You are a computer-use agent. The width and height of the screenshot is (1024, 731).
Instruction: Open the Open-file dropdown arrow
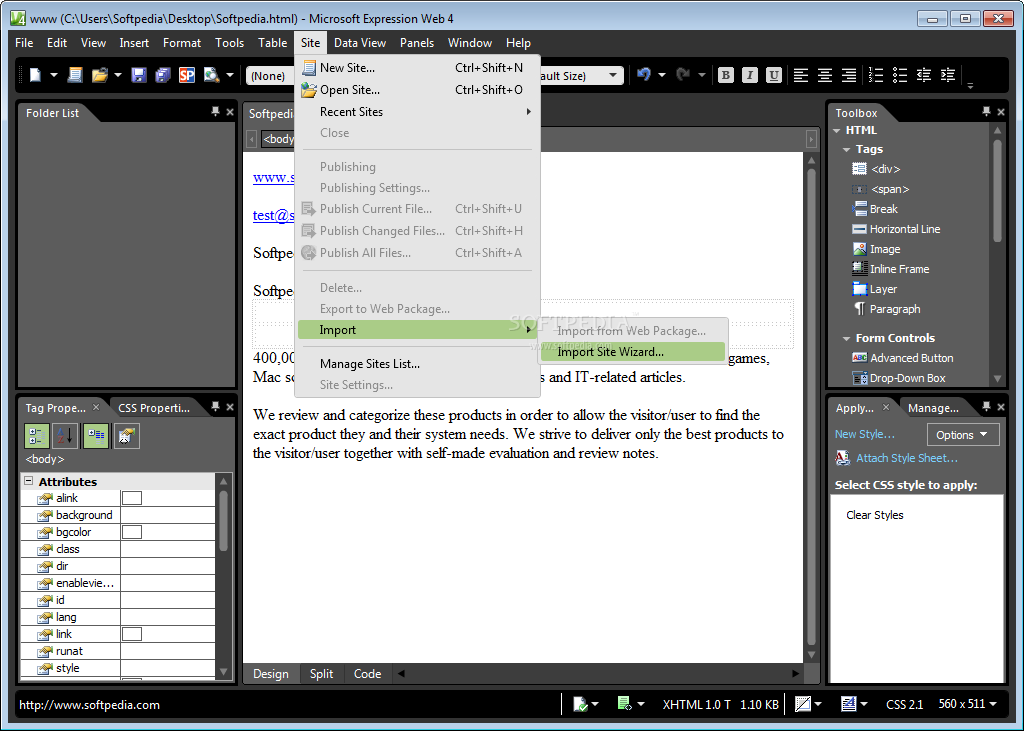pos(118,76)
